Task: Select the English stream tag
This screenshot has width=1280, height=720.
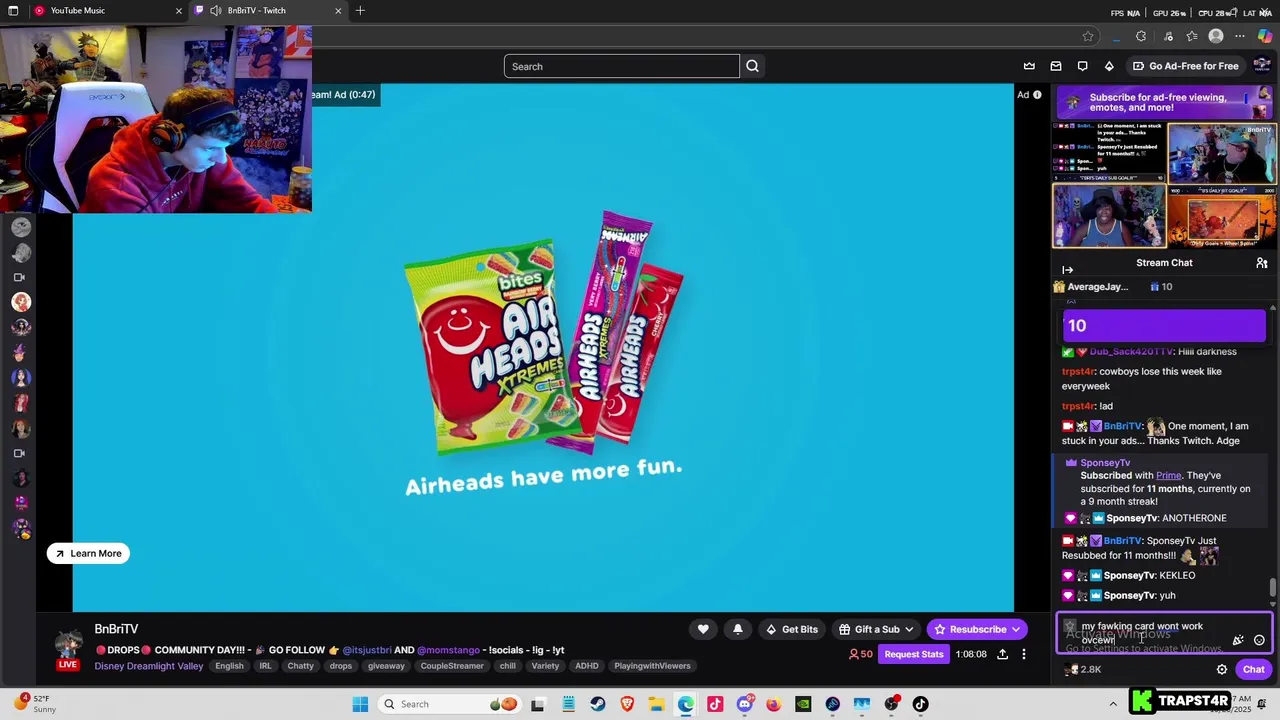Action: pos(229,666)
